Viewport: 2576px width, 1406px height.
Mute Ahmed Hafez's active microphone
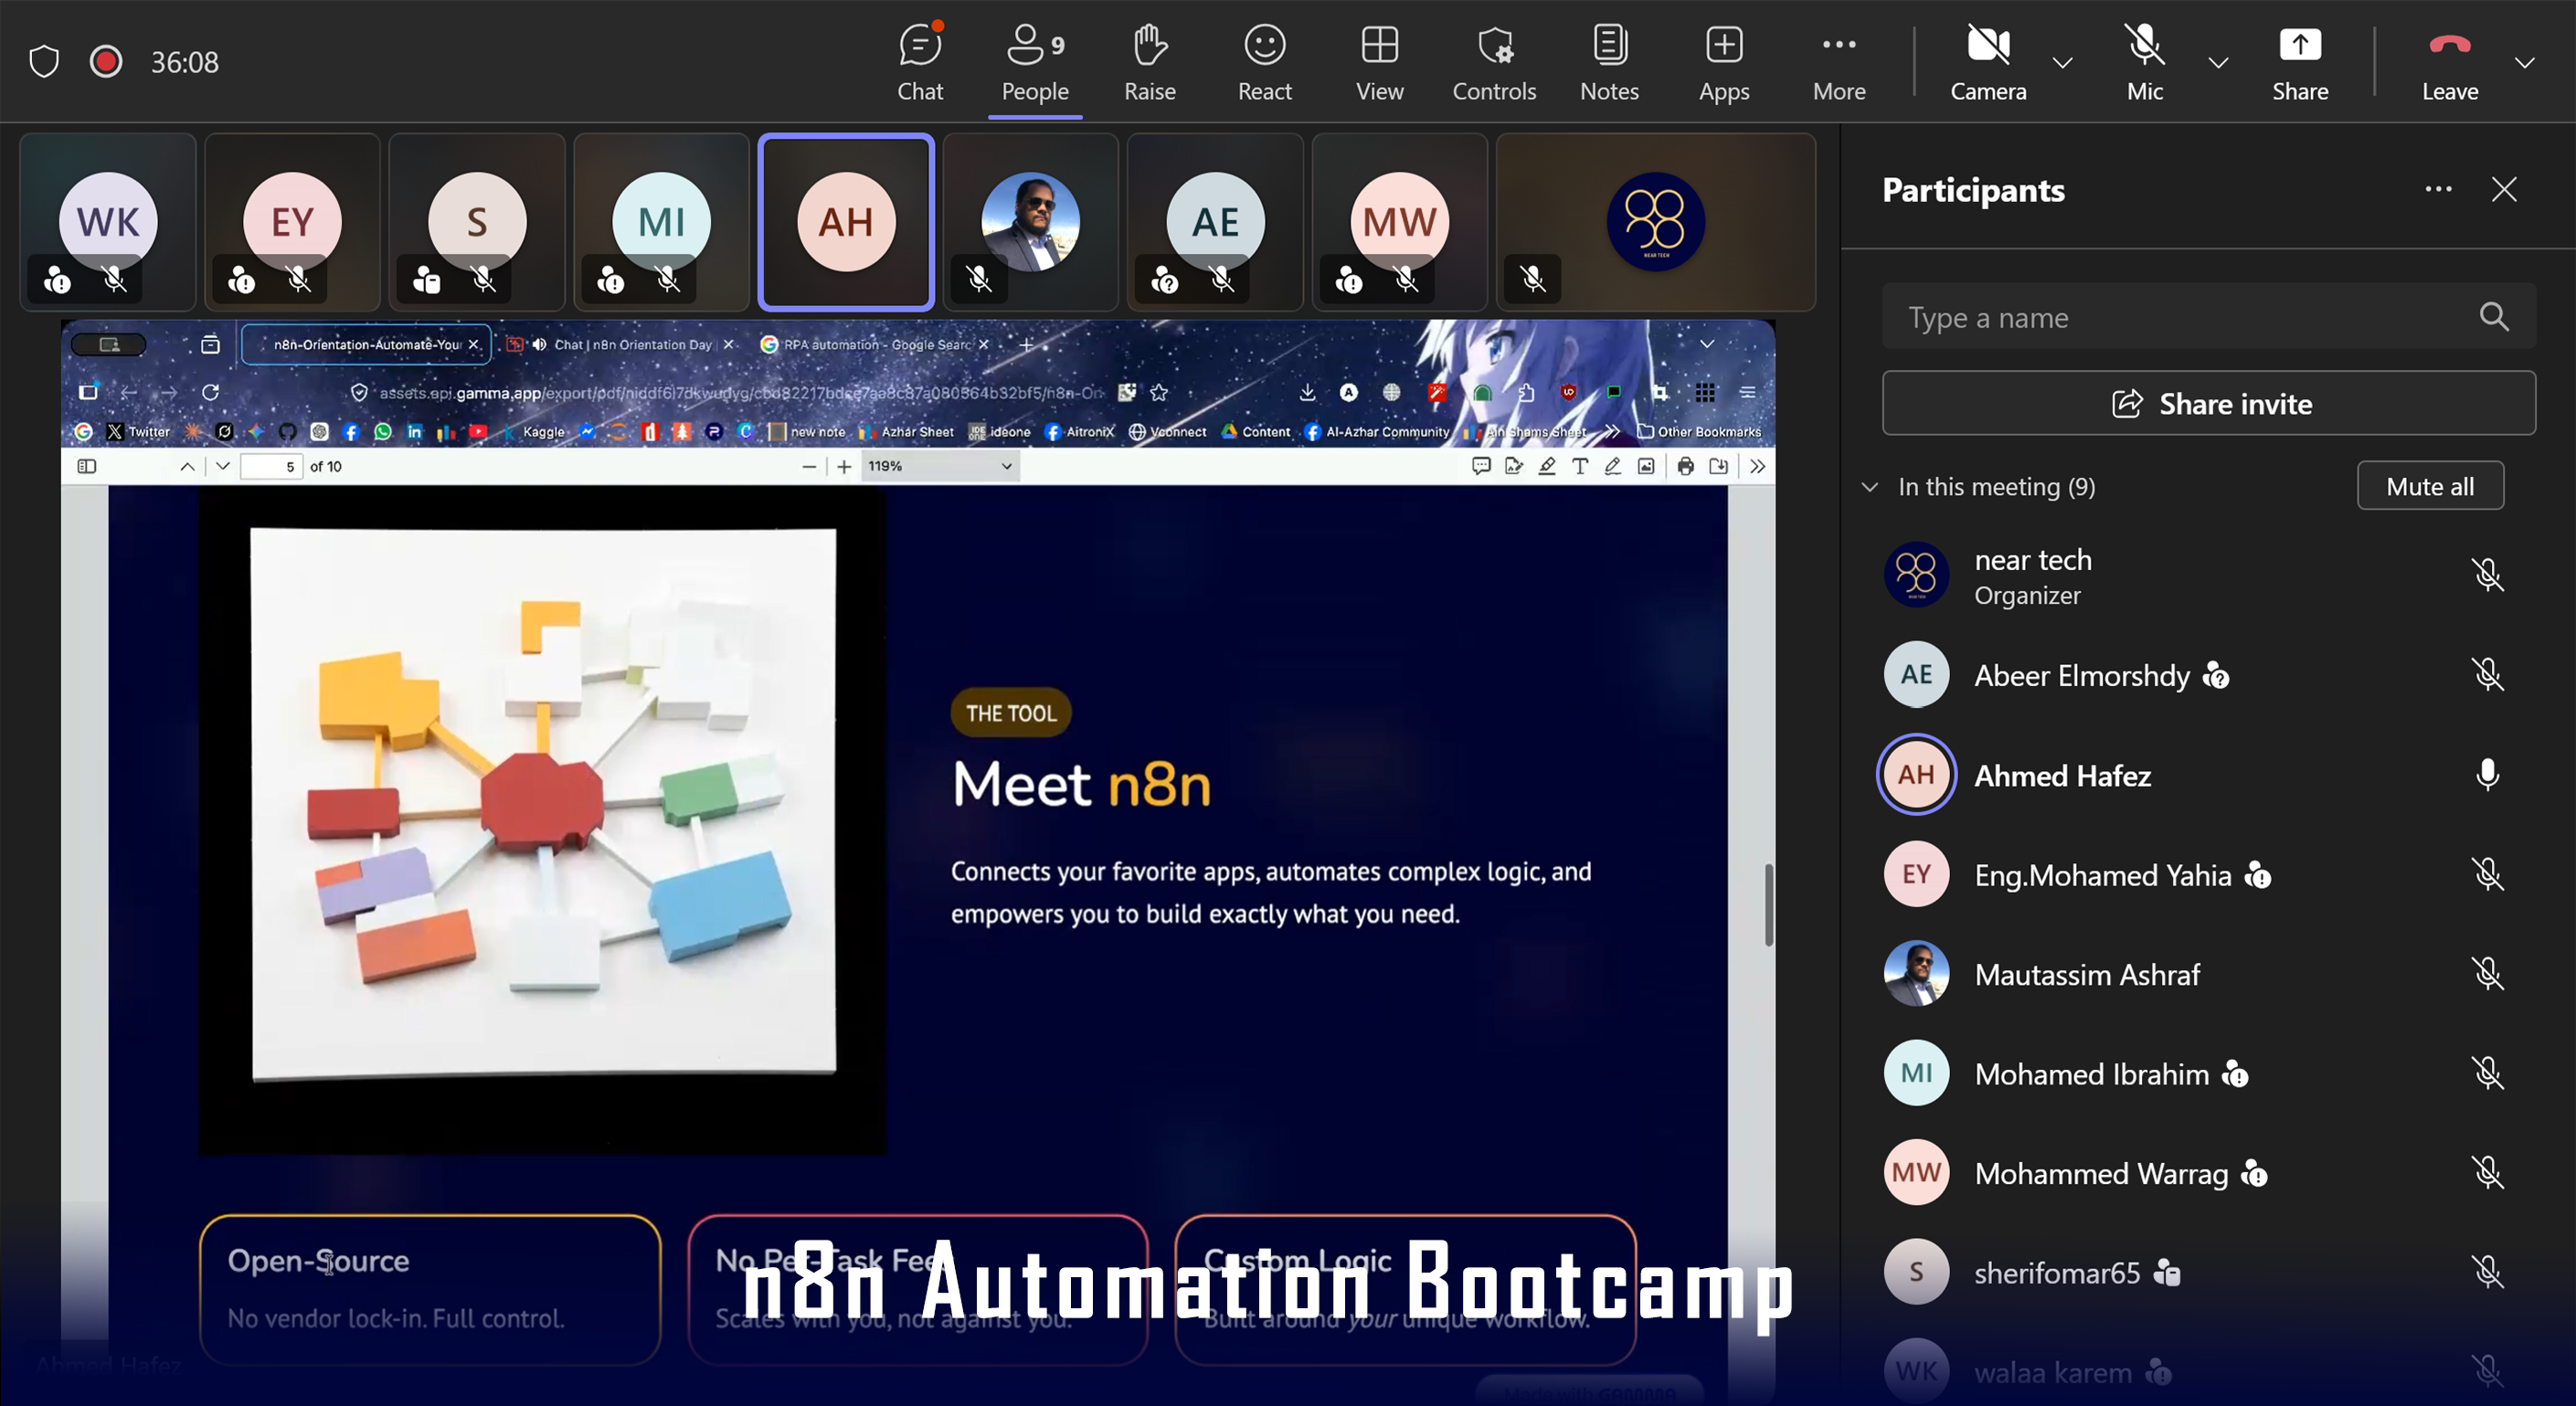pos(2487,775)
